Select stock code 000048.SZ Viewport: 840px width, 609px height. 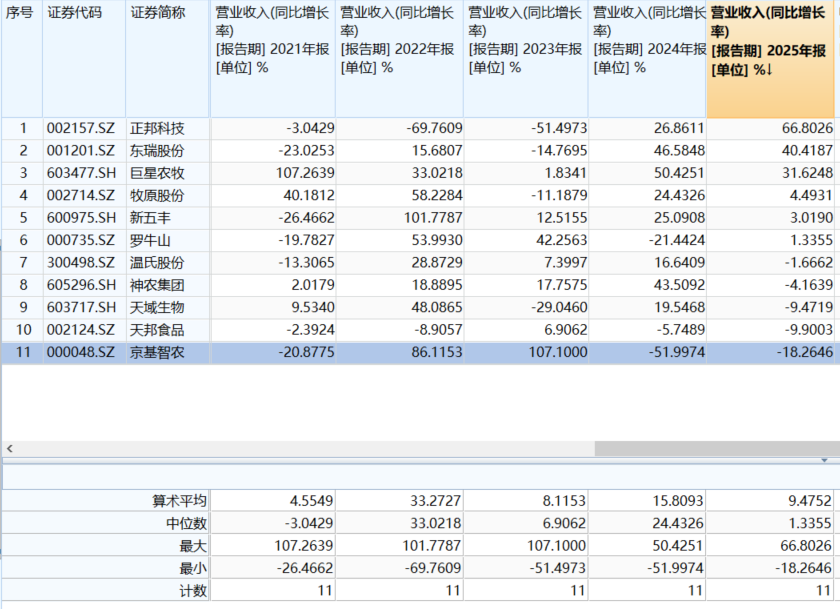pos(80,352)
